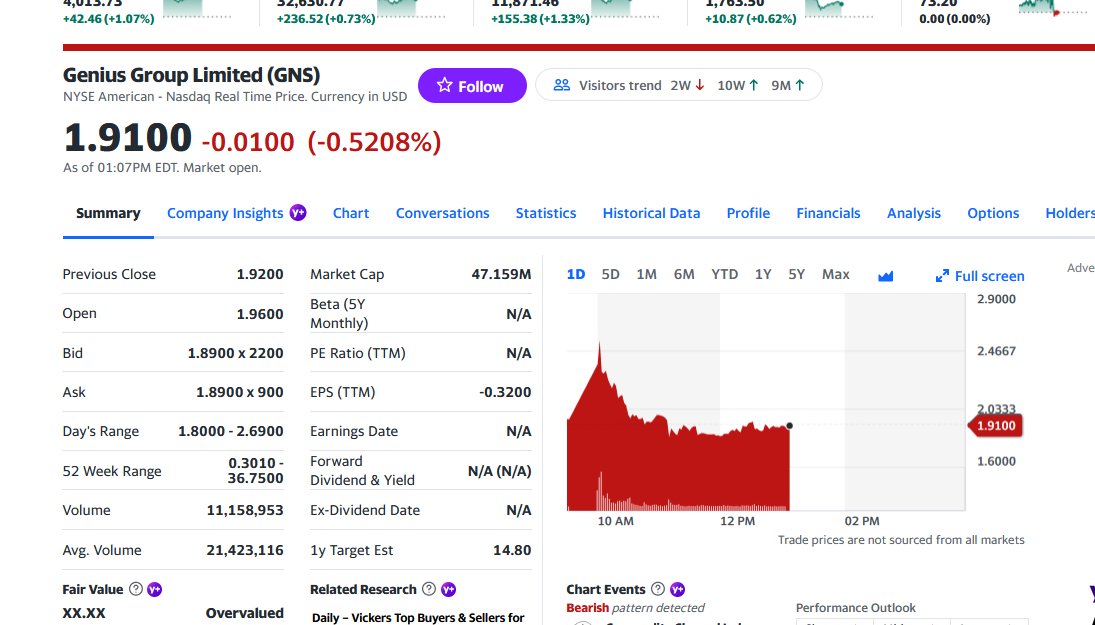Go to the Holders tab
The image size is (1095, 625).
tap(1070, 213)
